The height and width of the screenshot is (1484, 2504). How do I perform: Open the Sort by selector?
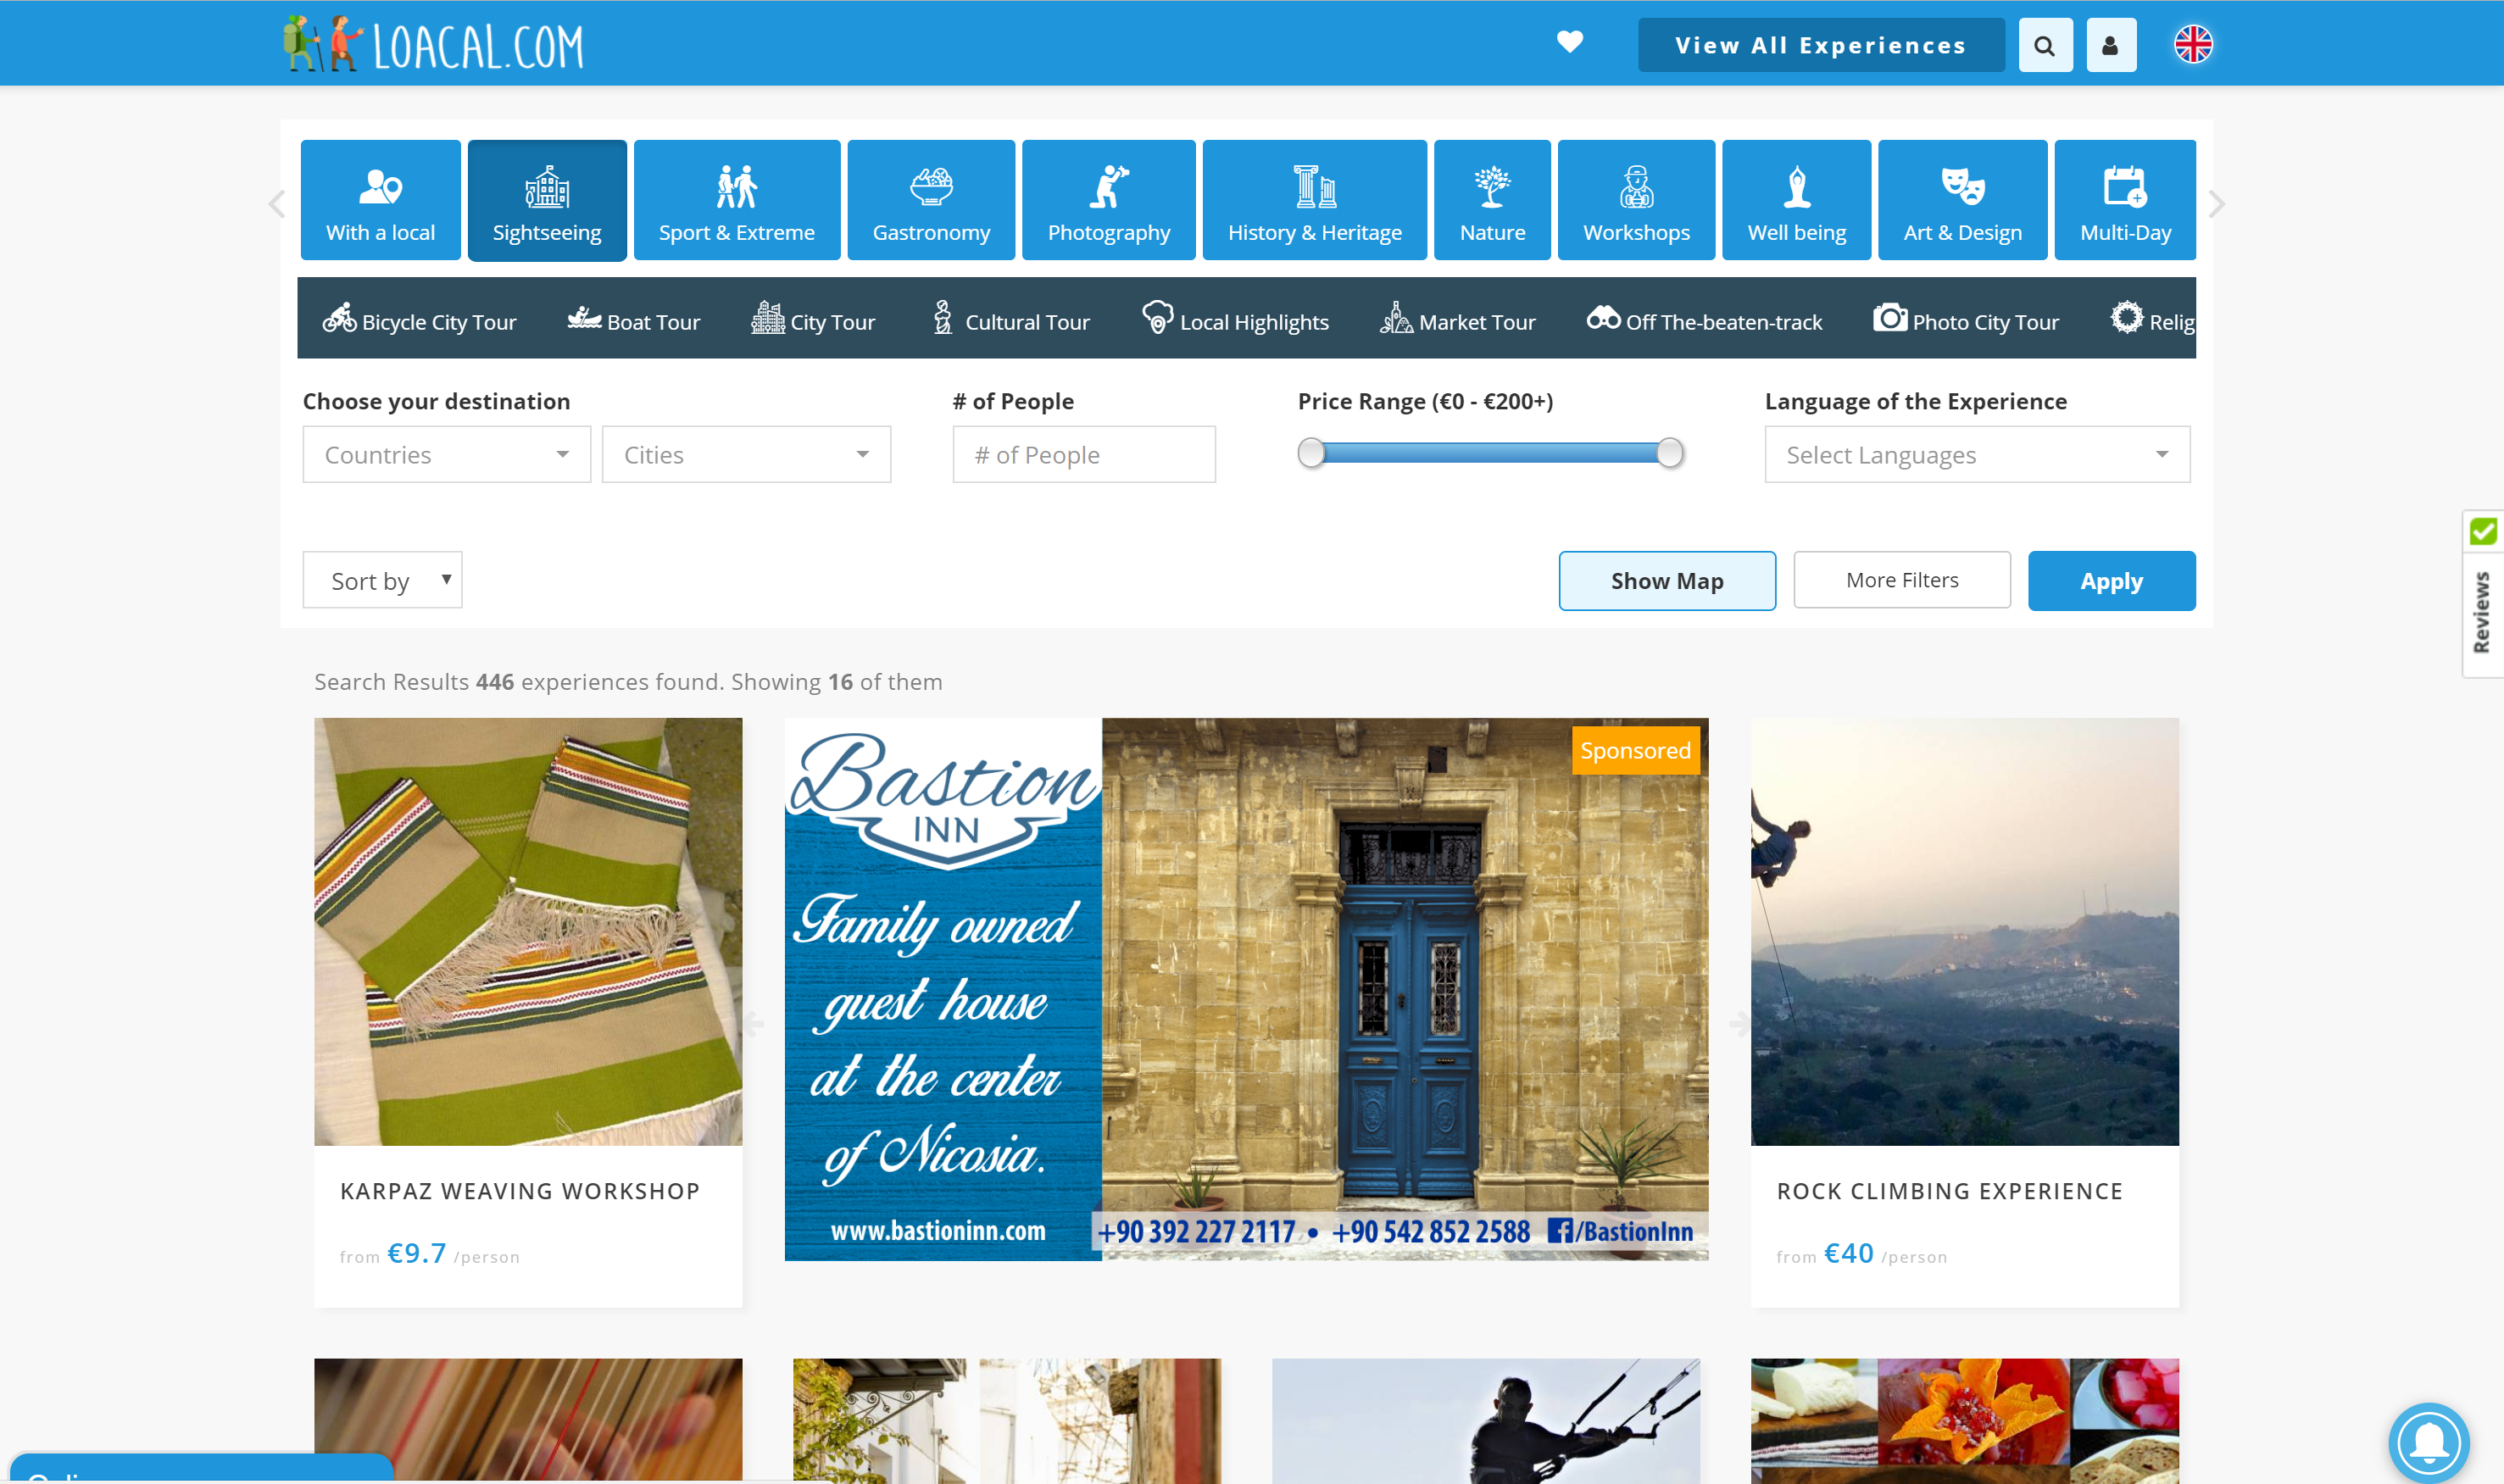382,580
